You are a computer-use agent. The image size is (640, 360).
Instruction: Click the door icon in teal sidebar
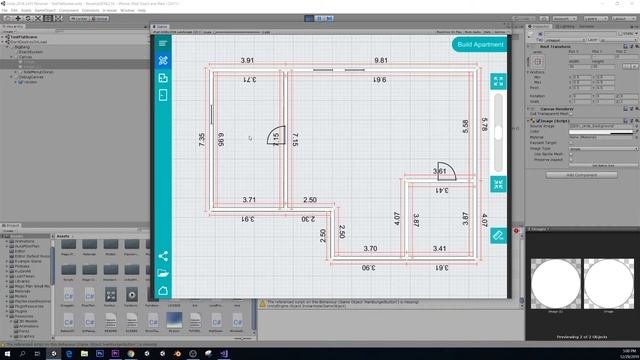[163, 95]
